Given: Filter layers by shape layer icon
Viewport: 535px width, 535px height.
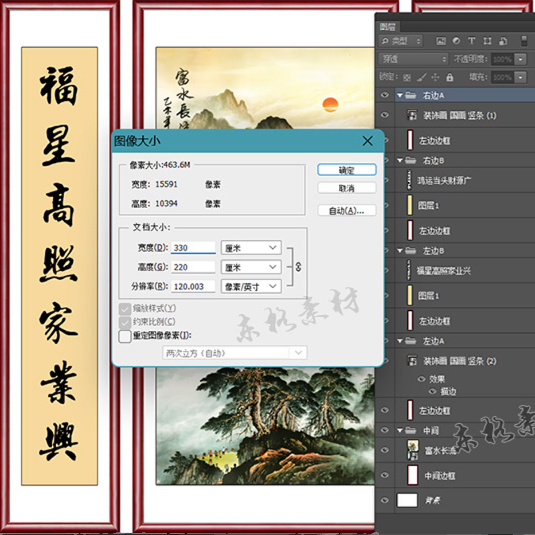Looking at the screenshot, I should click(x=487, y=41).
